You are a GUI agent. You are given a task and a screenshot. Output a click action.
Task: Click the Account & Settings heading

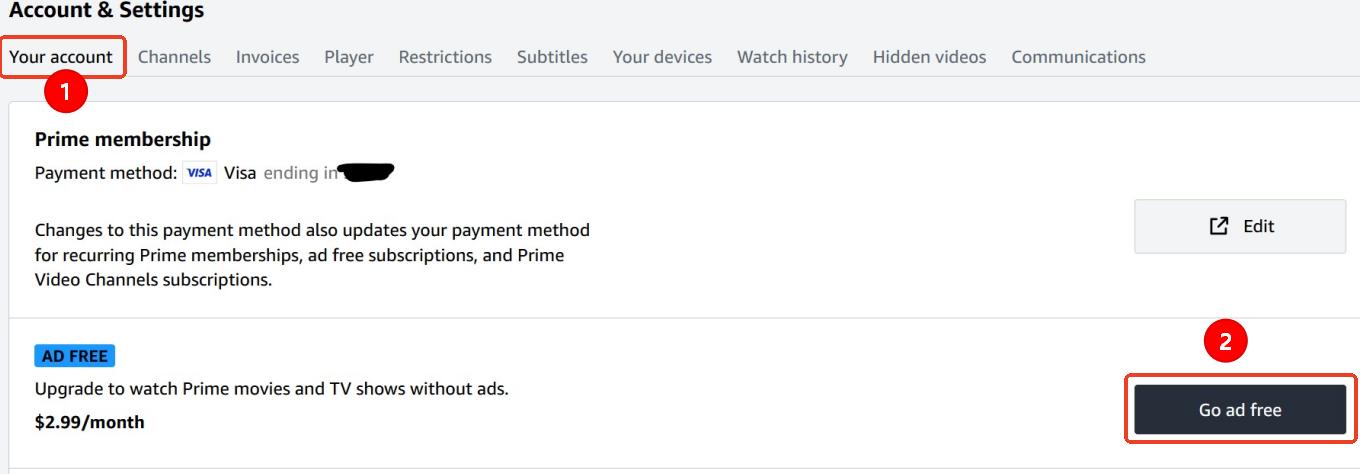coord(106,11)
